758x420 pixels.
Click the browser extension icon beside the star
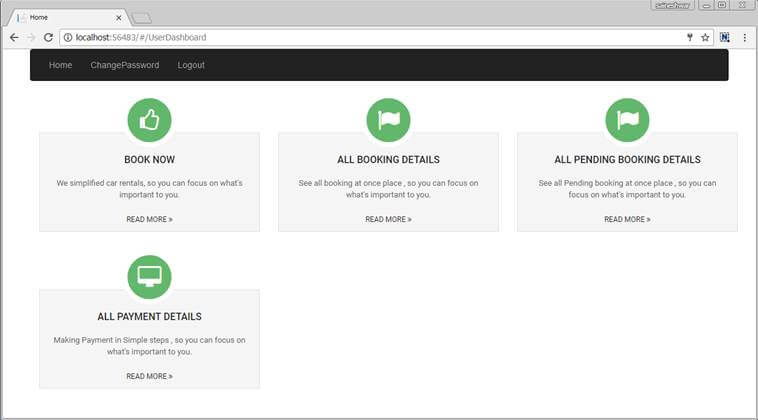point(725,37)
